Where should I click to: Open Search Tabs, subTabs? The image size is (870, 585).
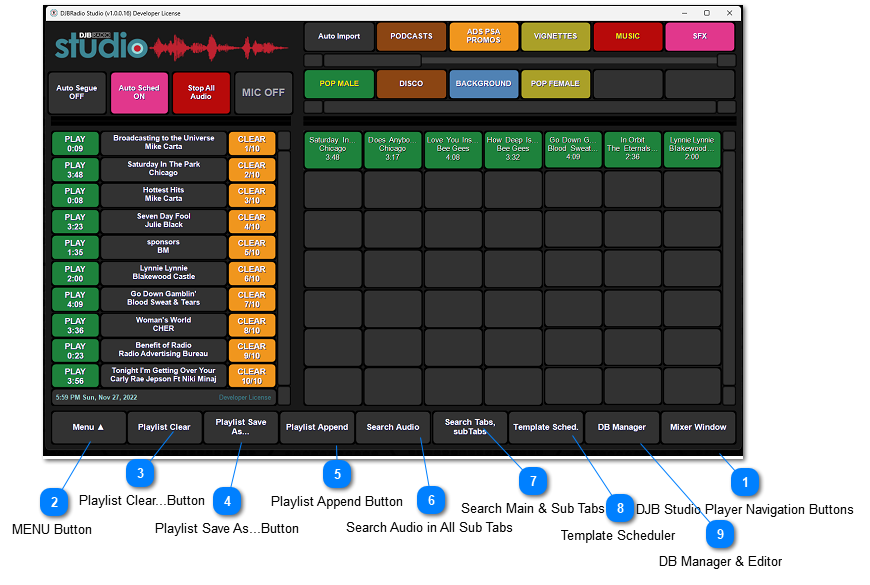pos(469,427)
